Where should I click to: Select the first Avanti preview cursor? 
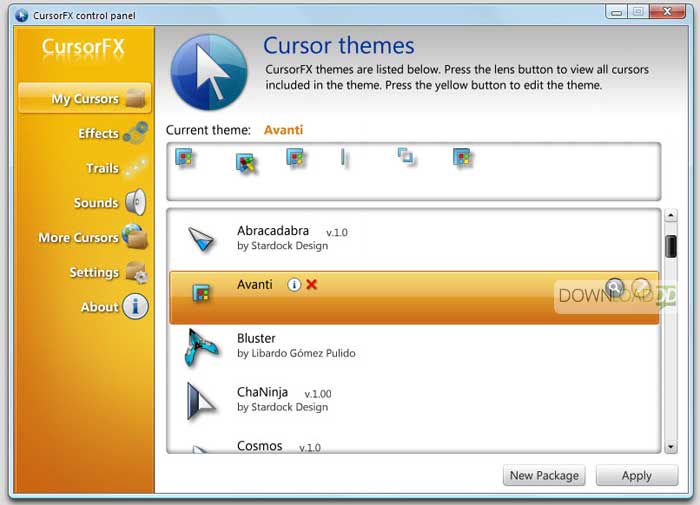[x=184, y=157]
